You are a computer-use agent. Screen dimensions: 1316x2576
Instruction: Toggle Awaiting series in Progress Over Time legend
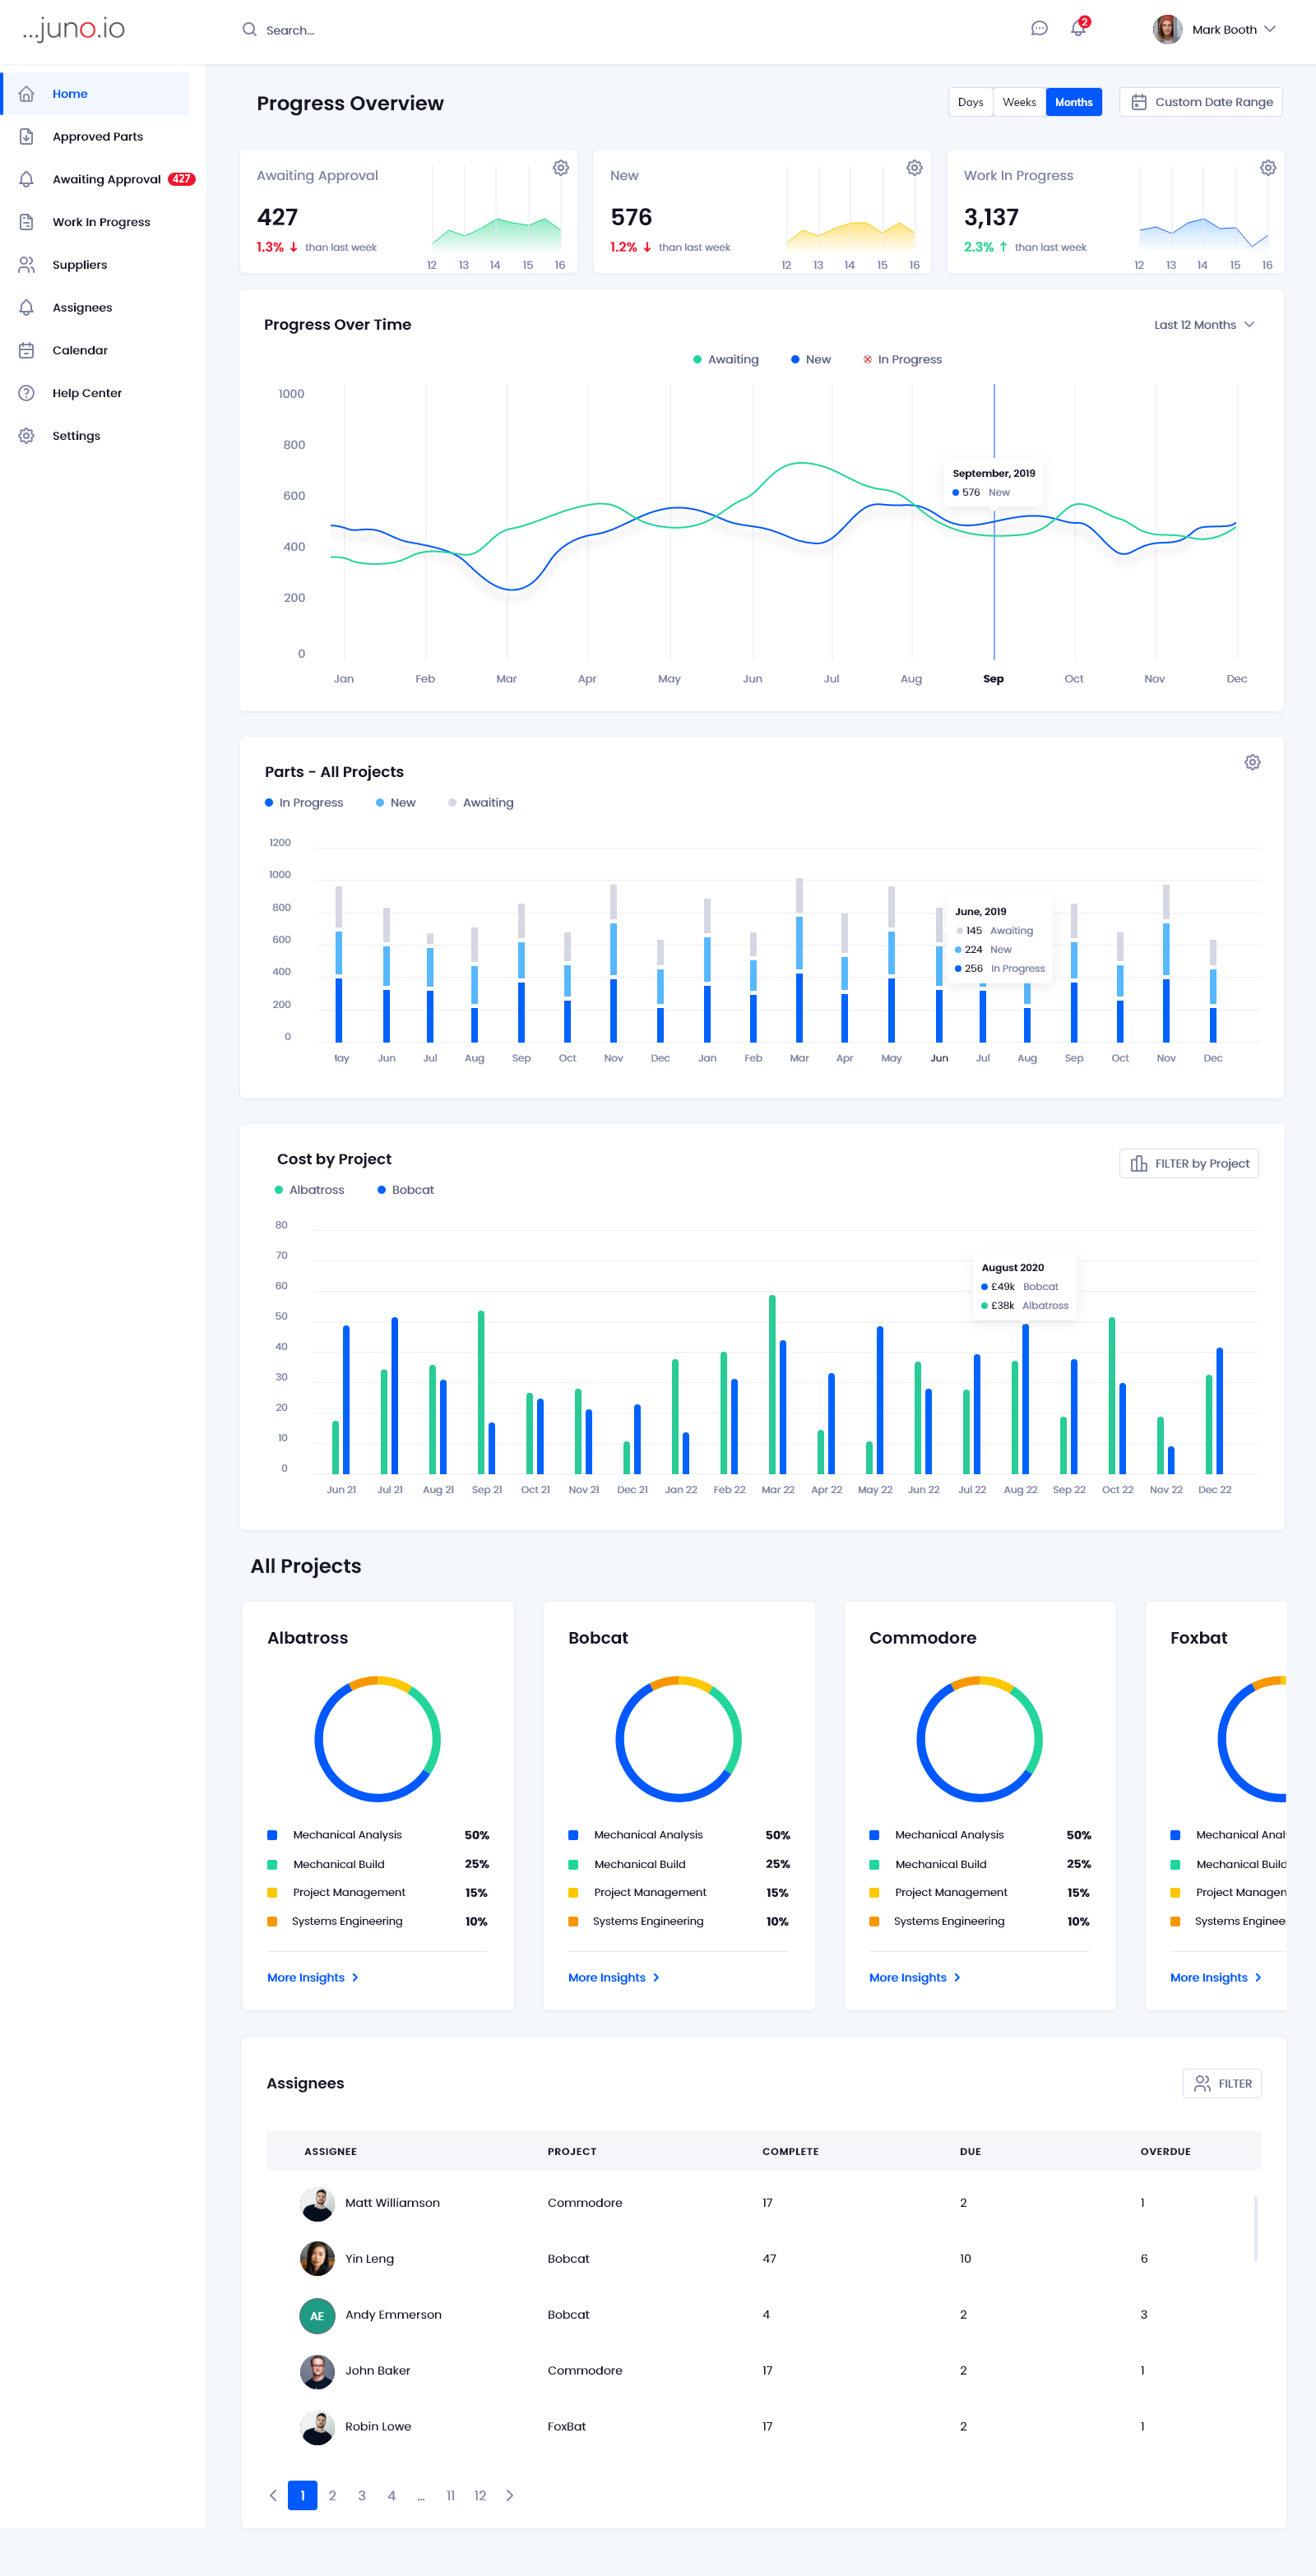(726, 360)
